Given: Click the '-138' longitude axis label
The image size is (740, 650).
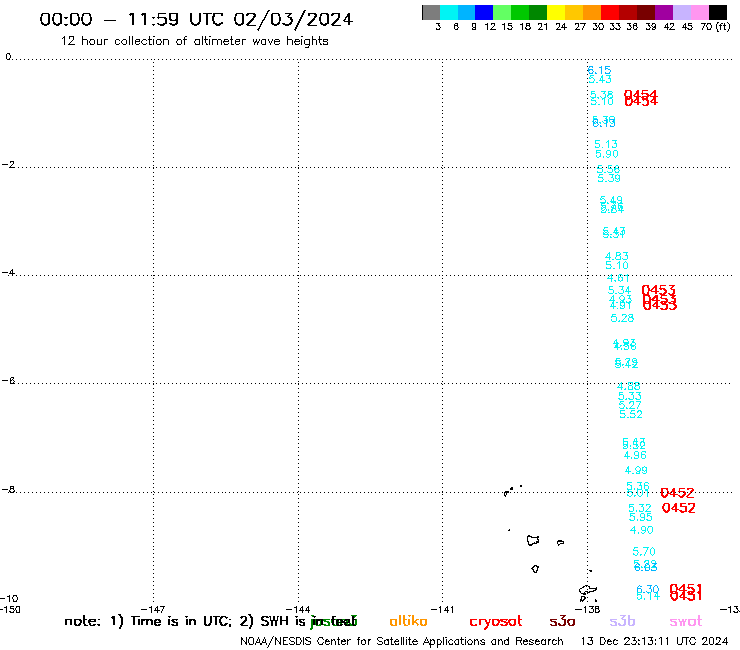Looking at the screenshot, I should pos(588,609).
